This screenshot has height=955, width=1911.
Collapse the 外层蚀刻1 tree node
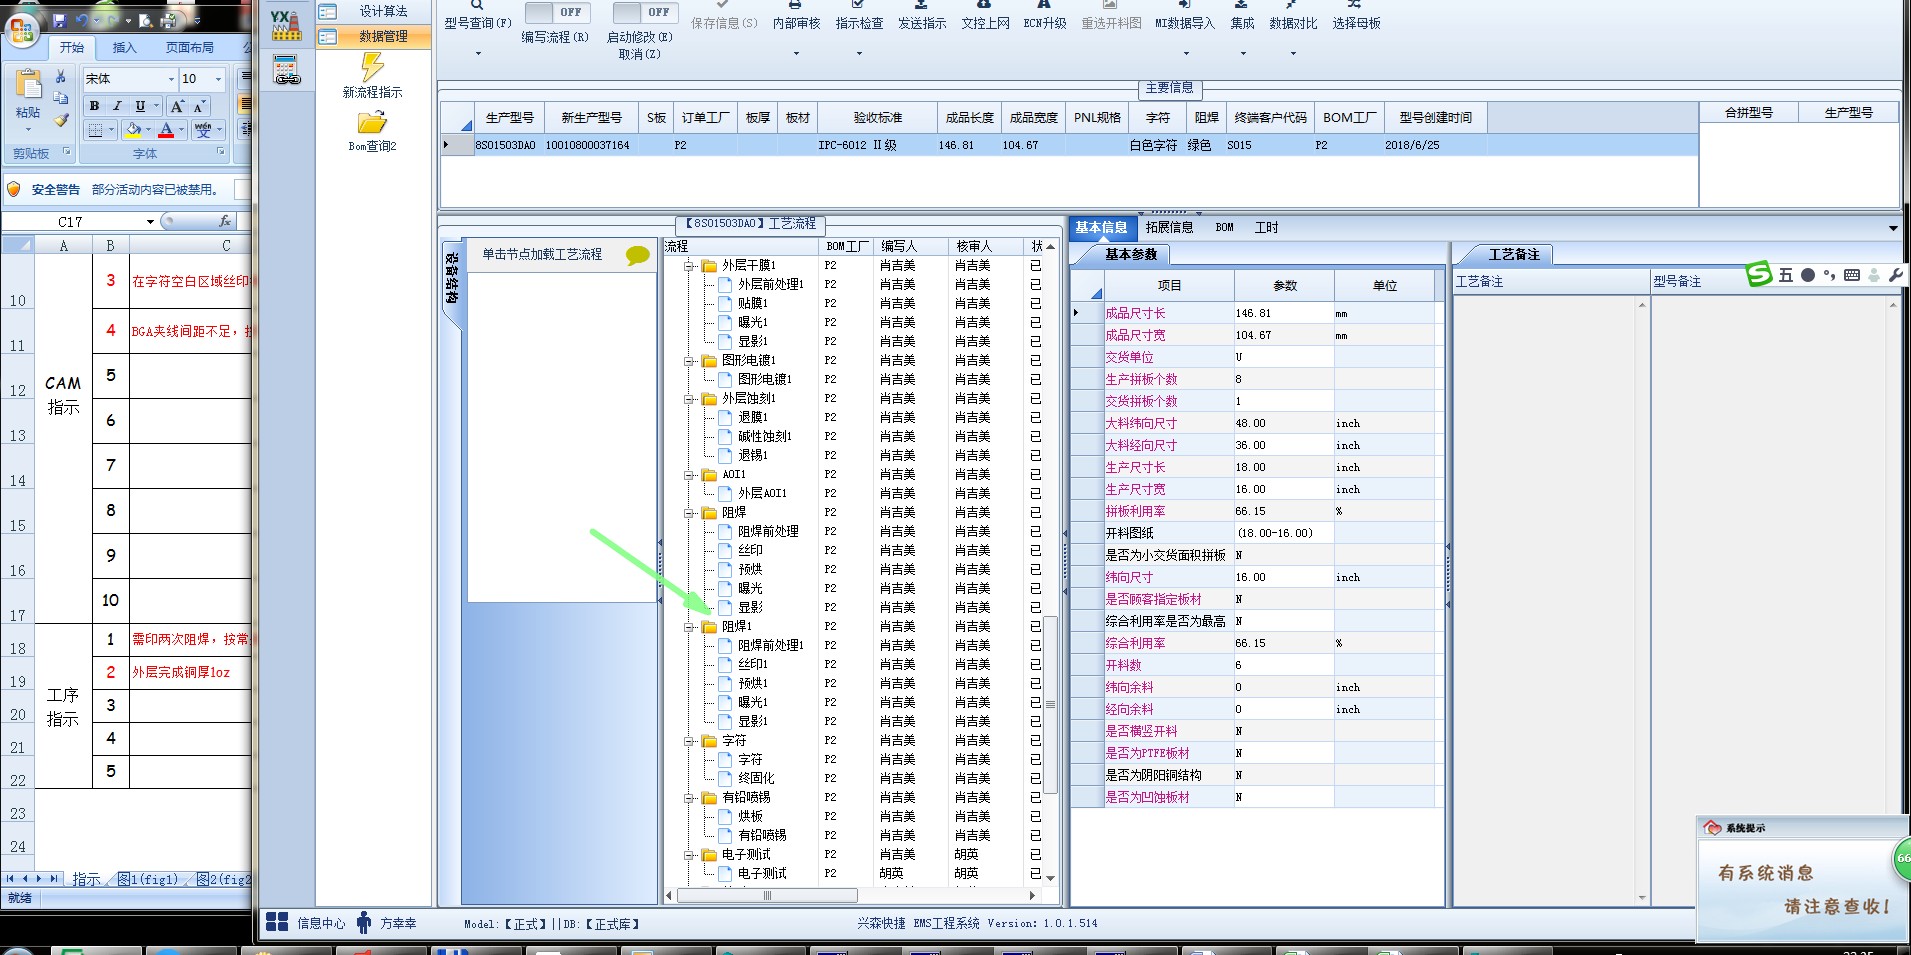click(x=689, y=399)
